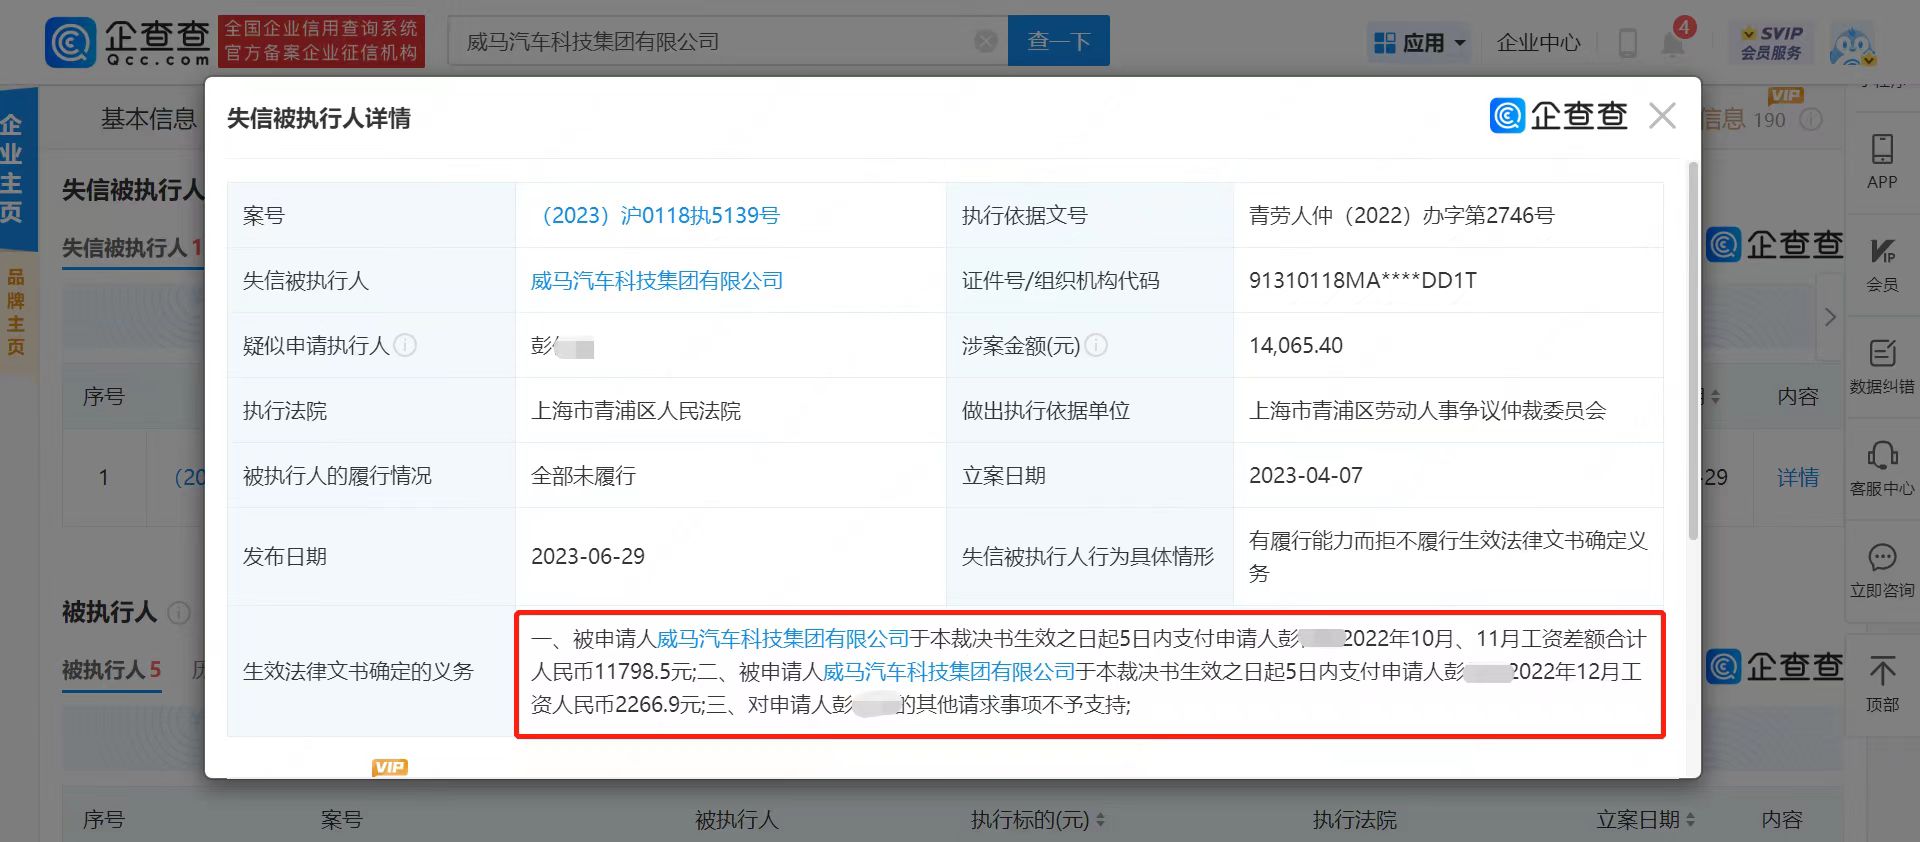Open SVIP 会员服务
This screenshot has width=1920, height=842.
click(x=1771, y=43)
